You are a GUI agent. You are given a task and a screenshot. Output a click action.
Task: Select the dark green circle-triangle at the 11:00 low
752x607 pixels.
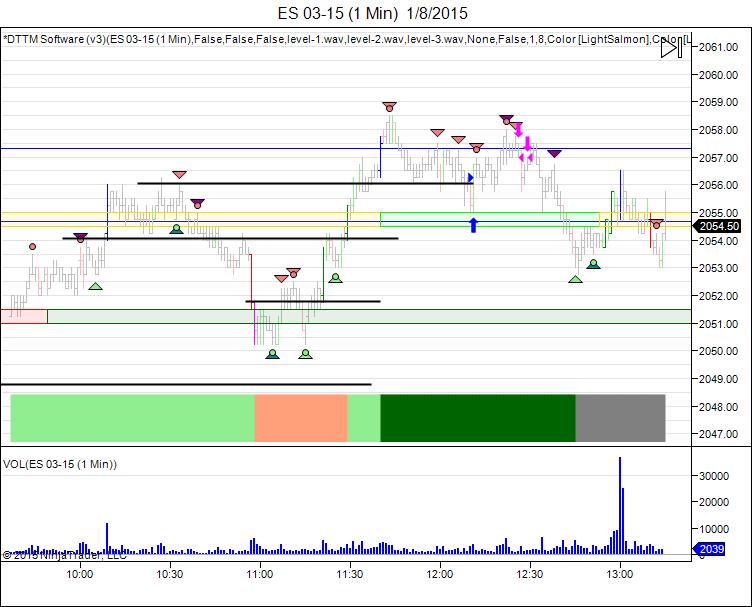point(272,354)
